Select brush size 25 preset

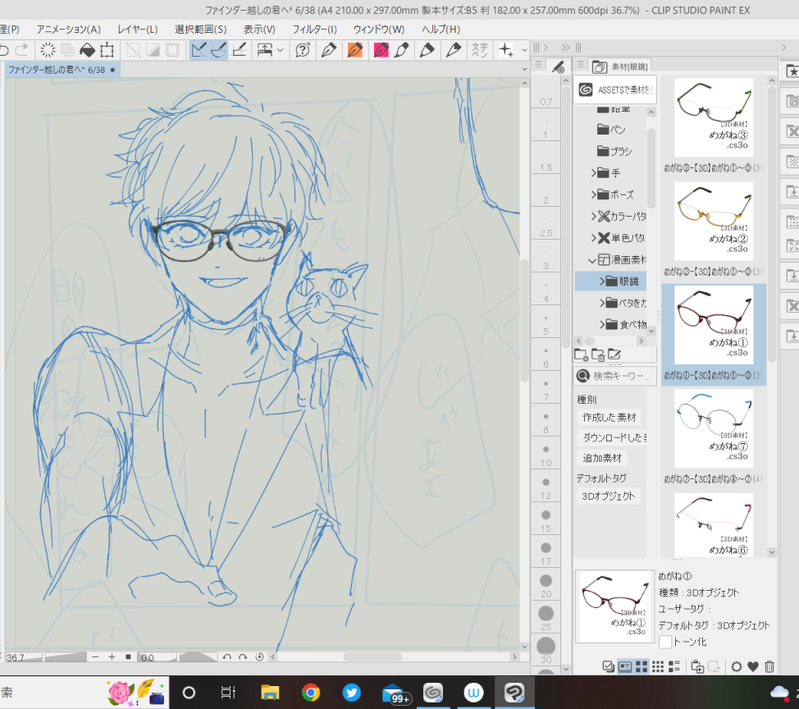pyautogui.click(x=546, y=618)
